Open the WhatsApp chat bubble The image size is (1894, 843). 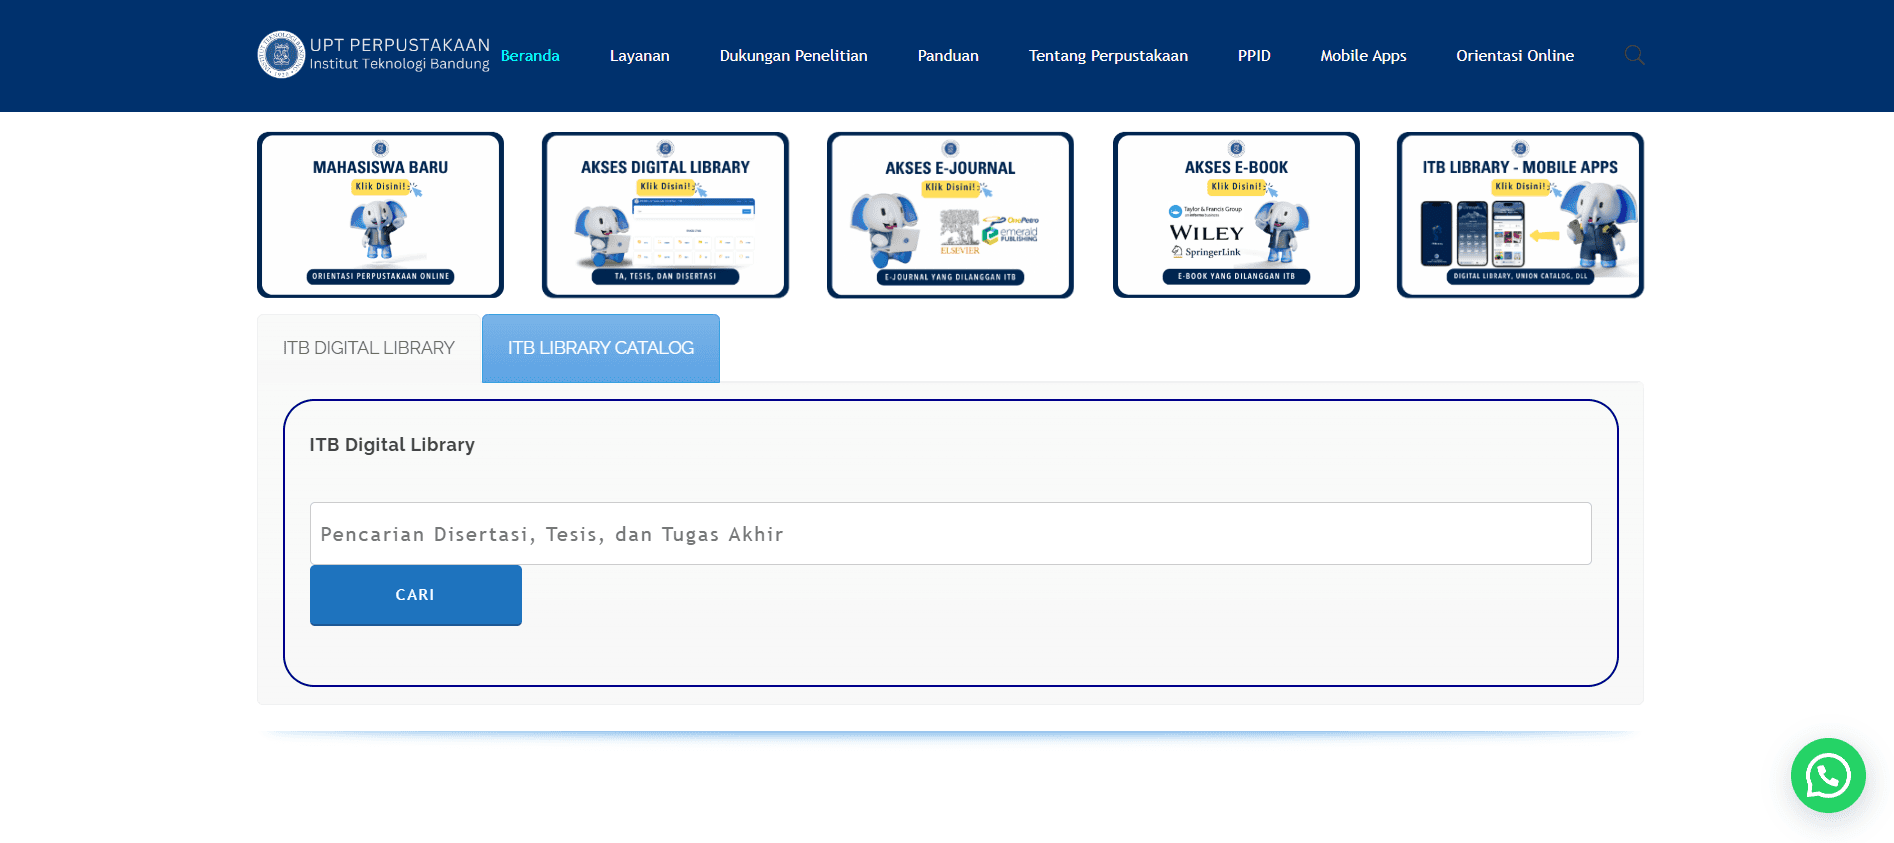click(1827, 775)
